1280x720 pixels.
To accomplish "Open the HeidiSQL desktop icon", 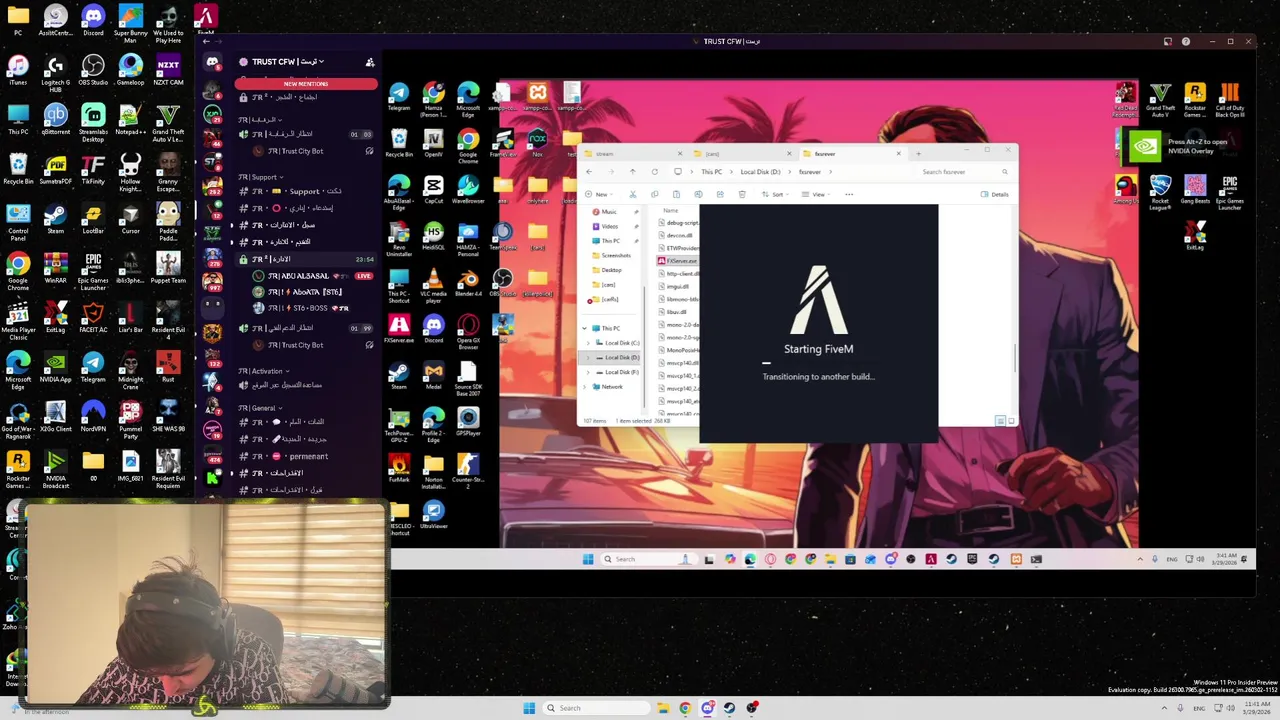I will pos(433,236).
